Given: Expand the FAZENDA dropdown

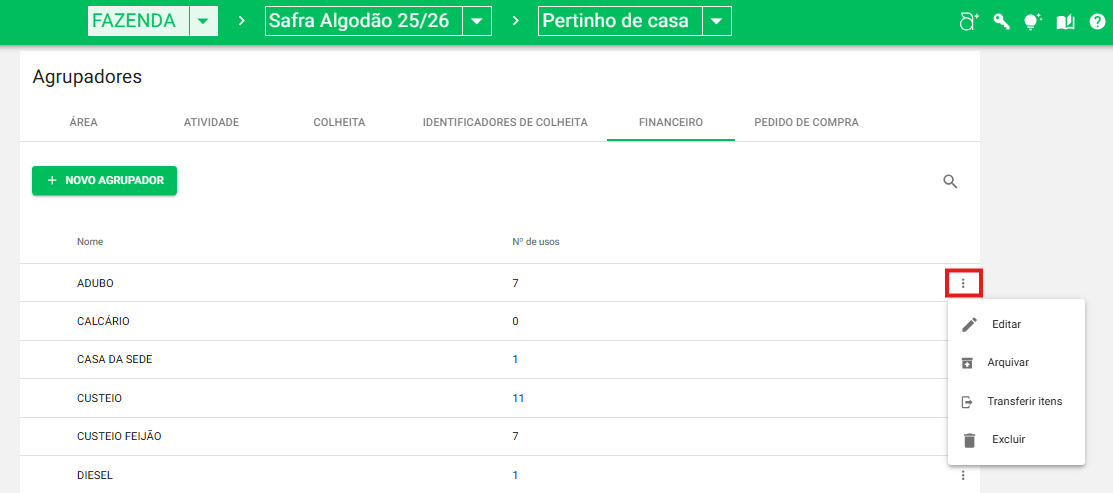Looking at the screenshot, I should click(203, 21).
